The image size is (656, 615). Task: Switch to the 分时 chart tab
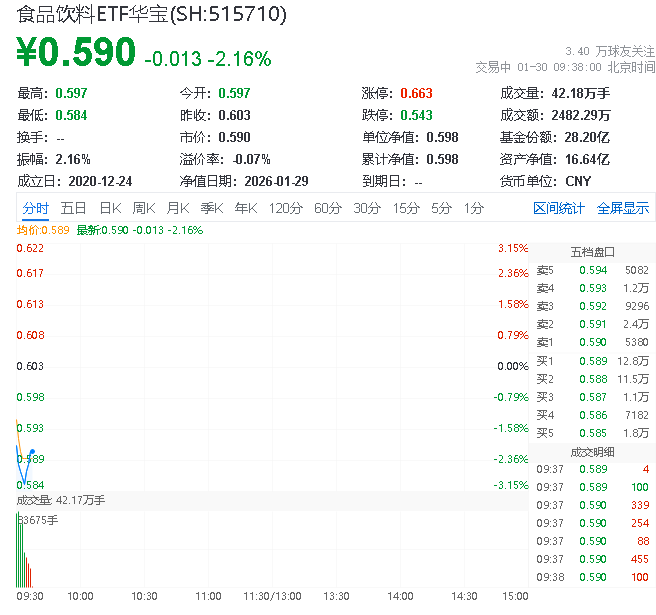(35, 208)
